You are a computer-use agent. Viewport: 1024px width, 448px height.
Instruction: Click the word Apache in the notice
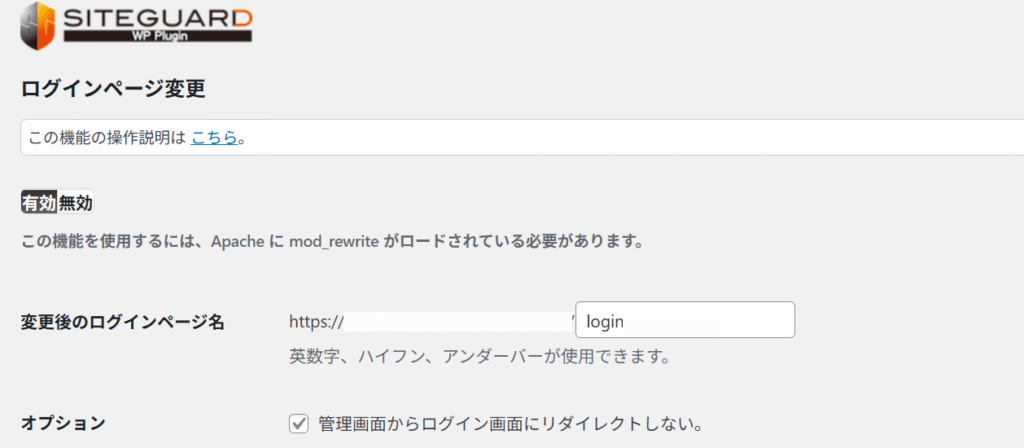(x=237, y=242)
